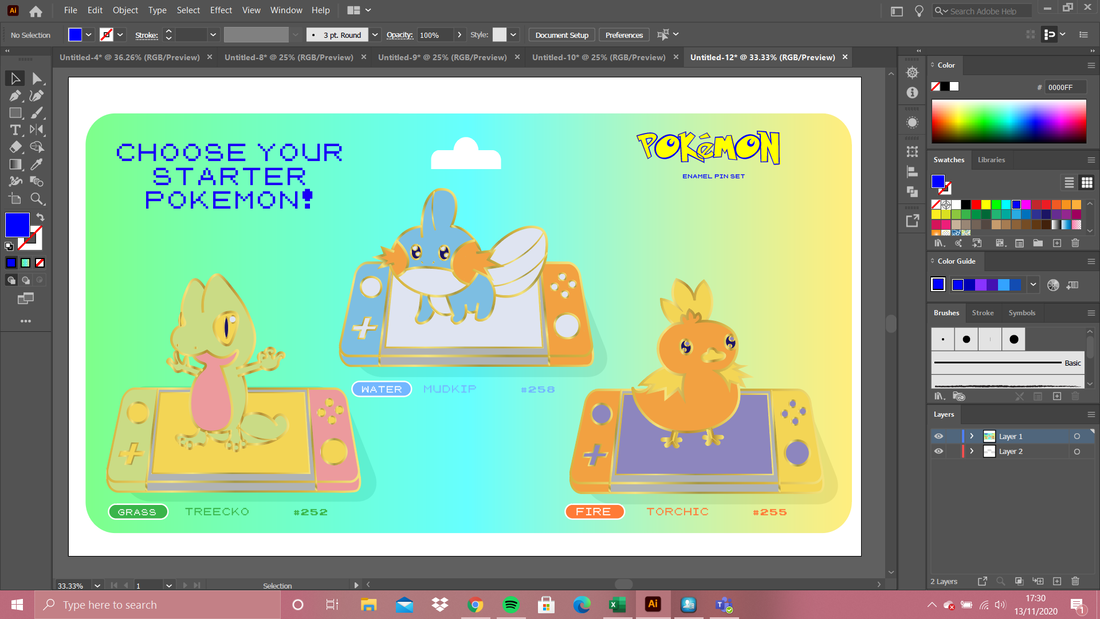Click the Document Setup button
Viewport: 1100px width, 619px height.
562,34
